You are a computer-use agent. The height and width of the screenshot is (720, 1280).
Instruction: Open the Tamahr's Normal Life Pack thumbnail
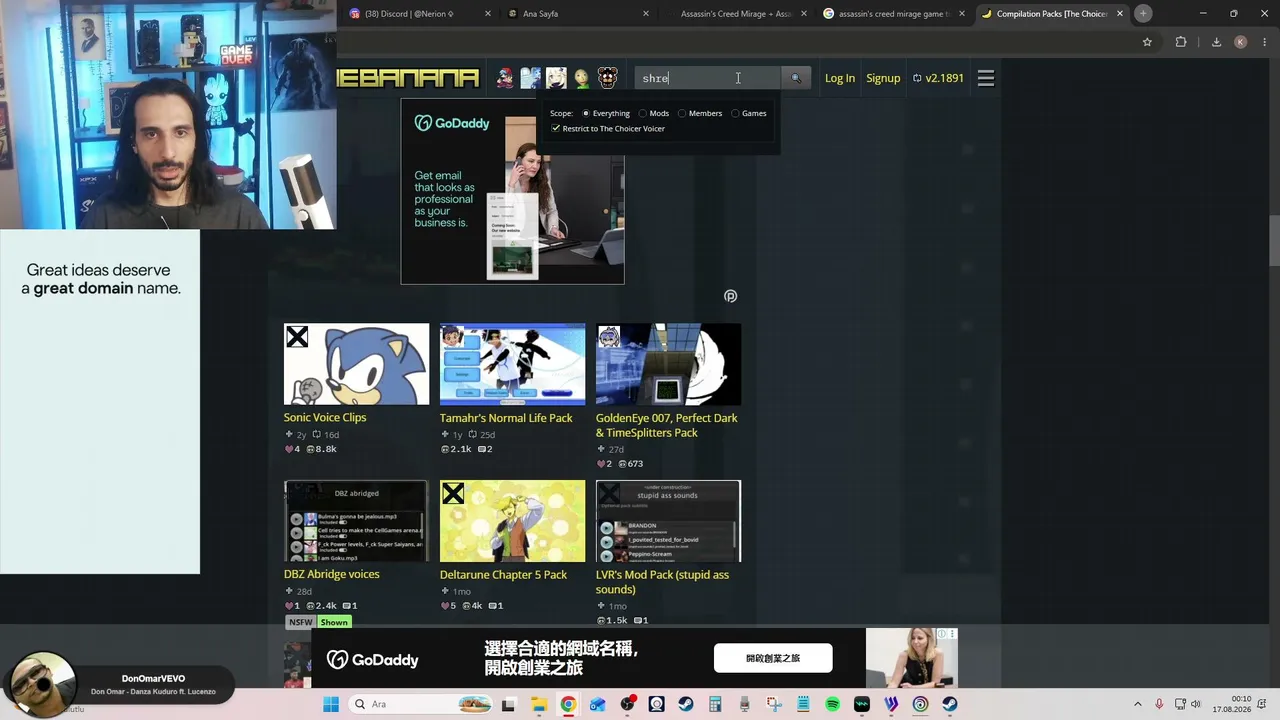512,364
